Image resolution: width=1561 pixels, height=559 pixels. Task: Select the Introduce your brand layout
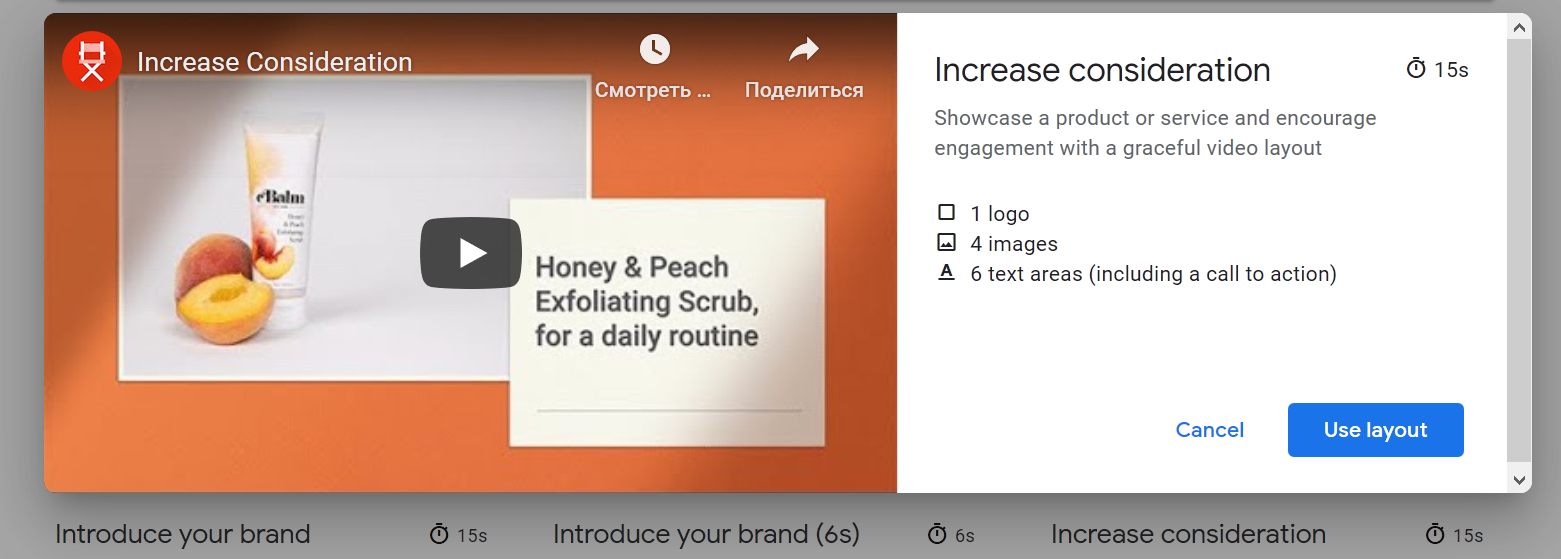click(x=183, y=534)
